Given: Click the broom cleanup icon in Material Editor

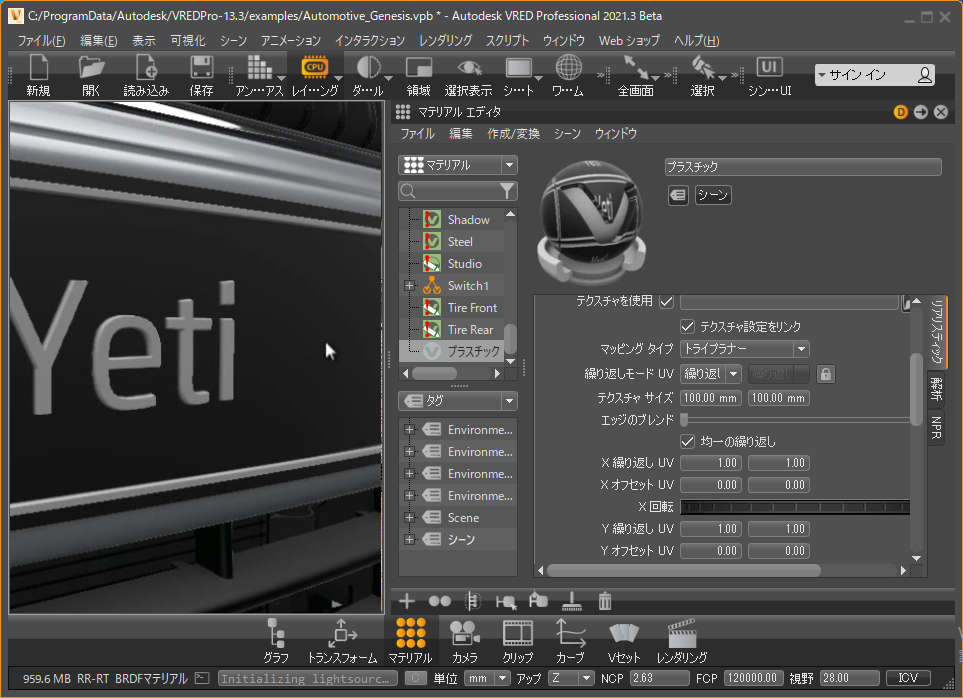Looking at the screenshot, I should (x=572, y=601).
